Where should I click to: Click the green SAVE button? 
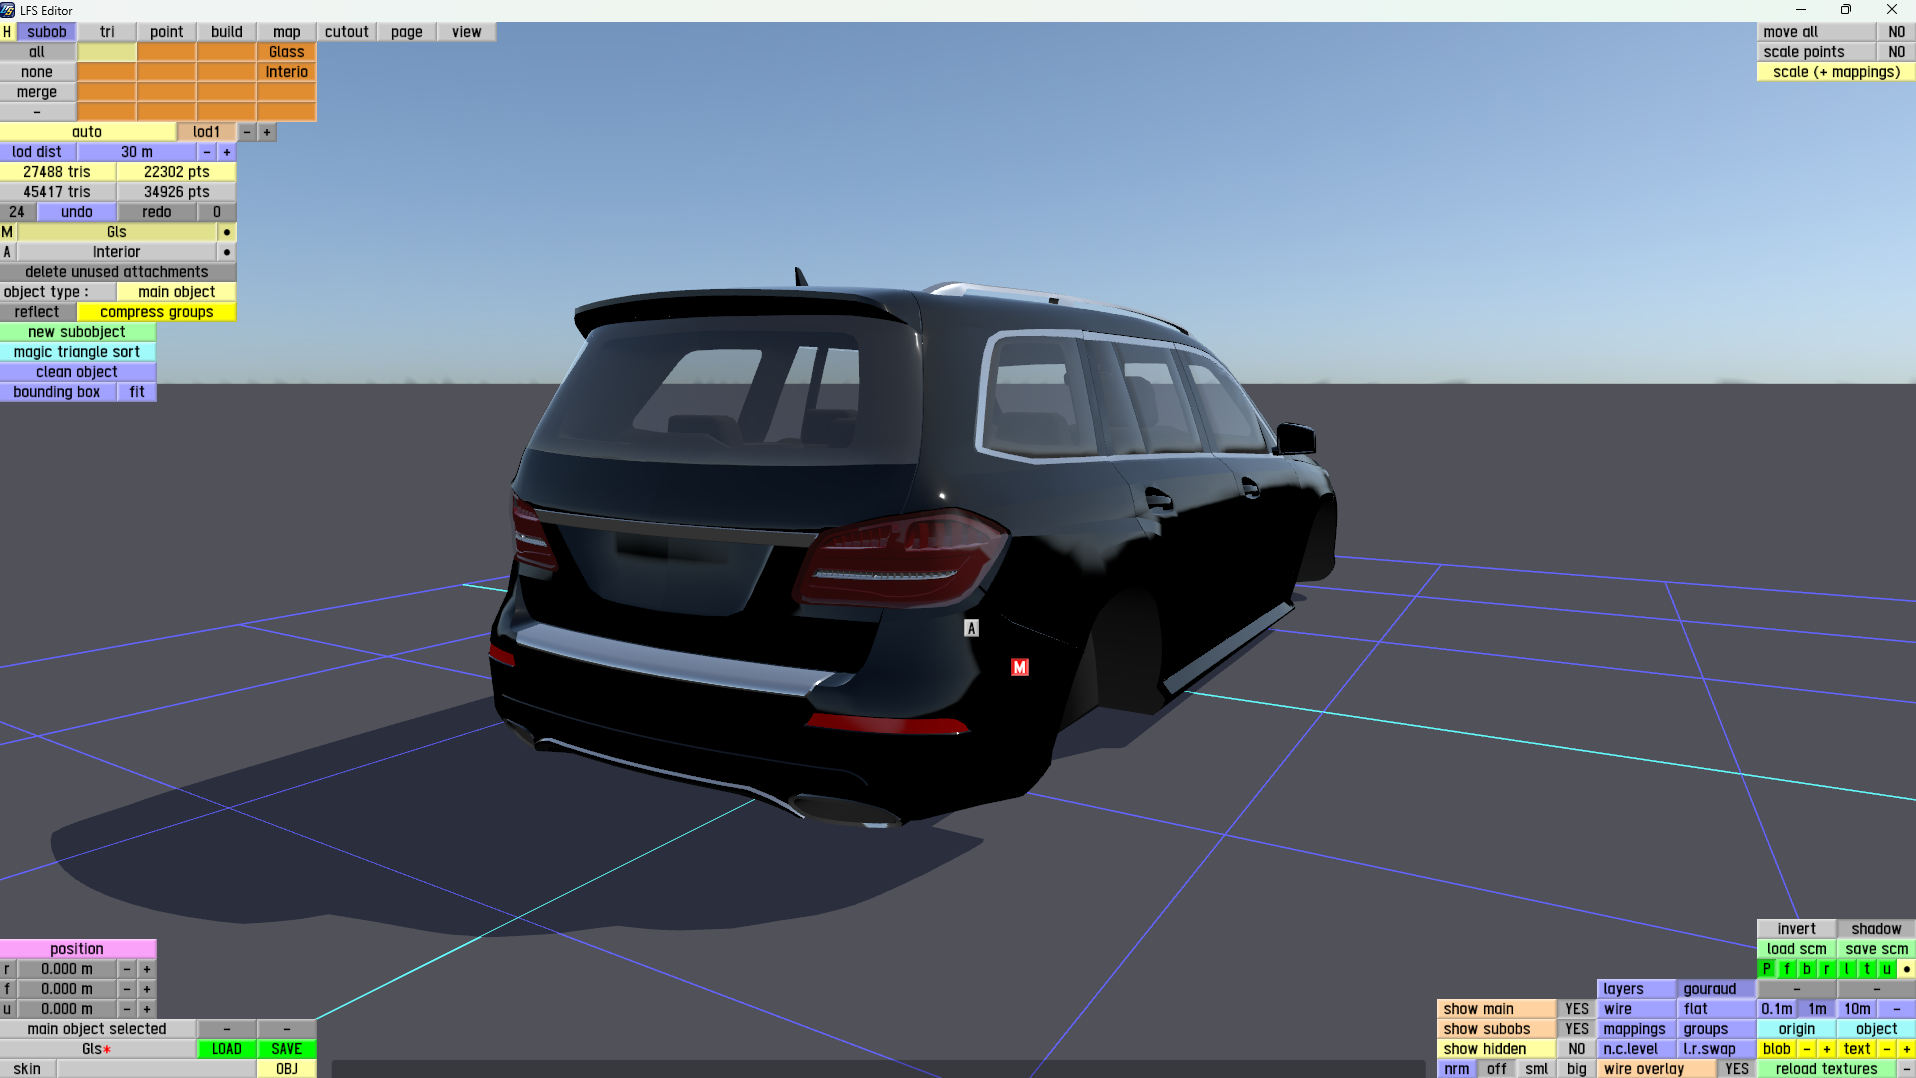click(x=287, y=1049)
